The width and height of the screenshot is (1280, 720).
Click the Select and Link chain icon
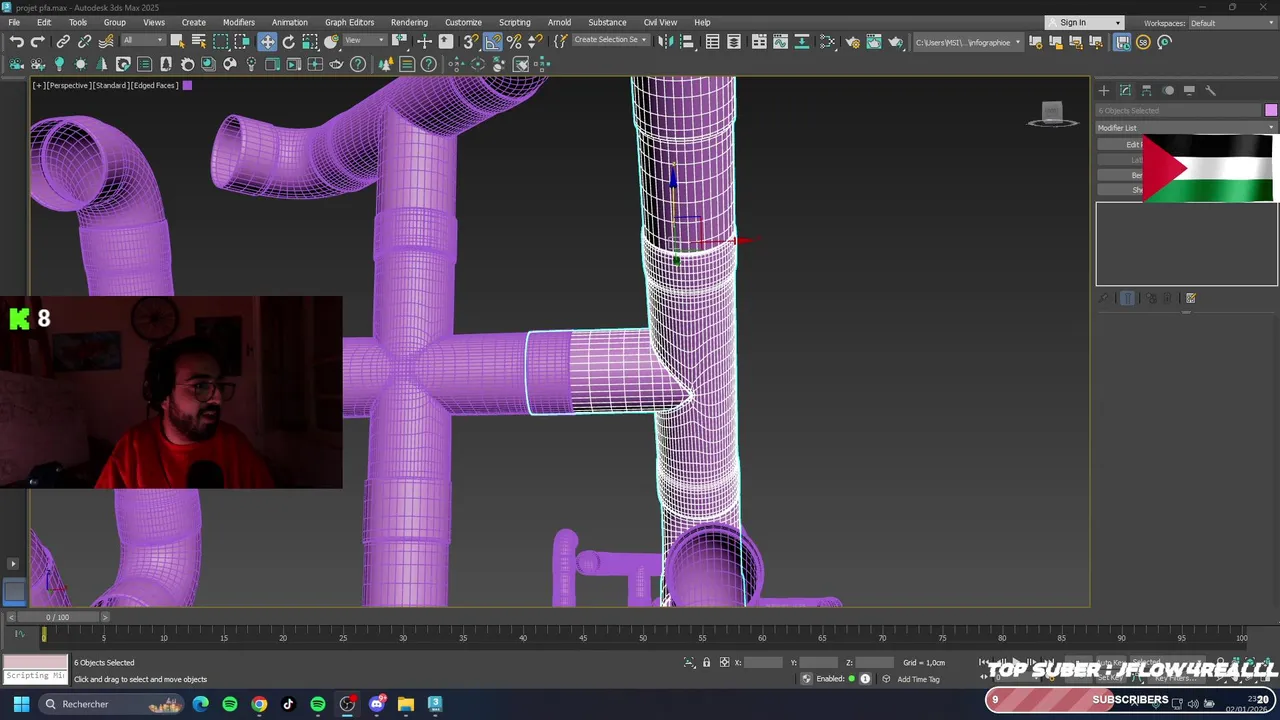pos(63,42)
